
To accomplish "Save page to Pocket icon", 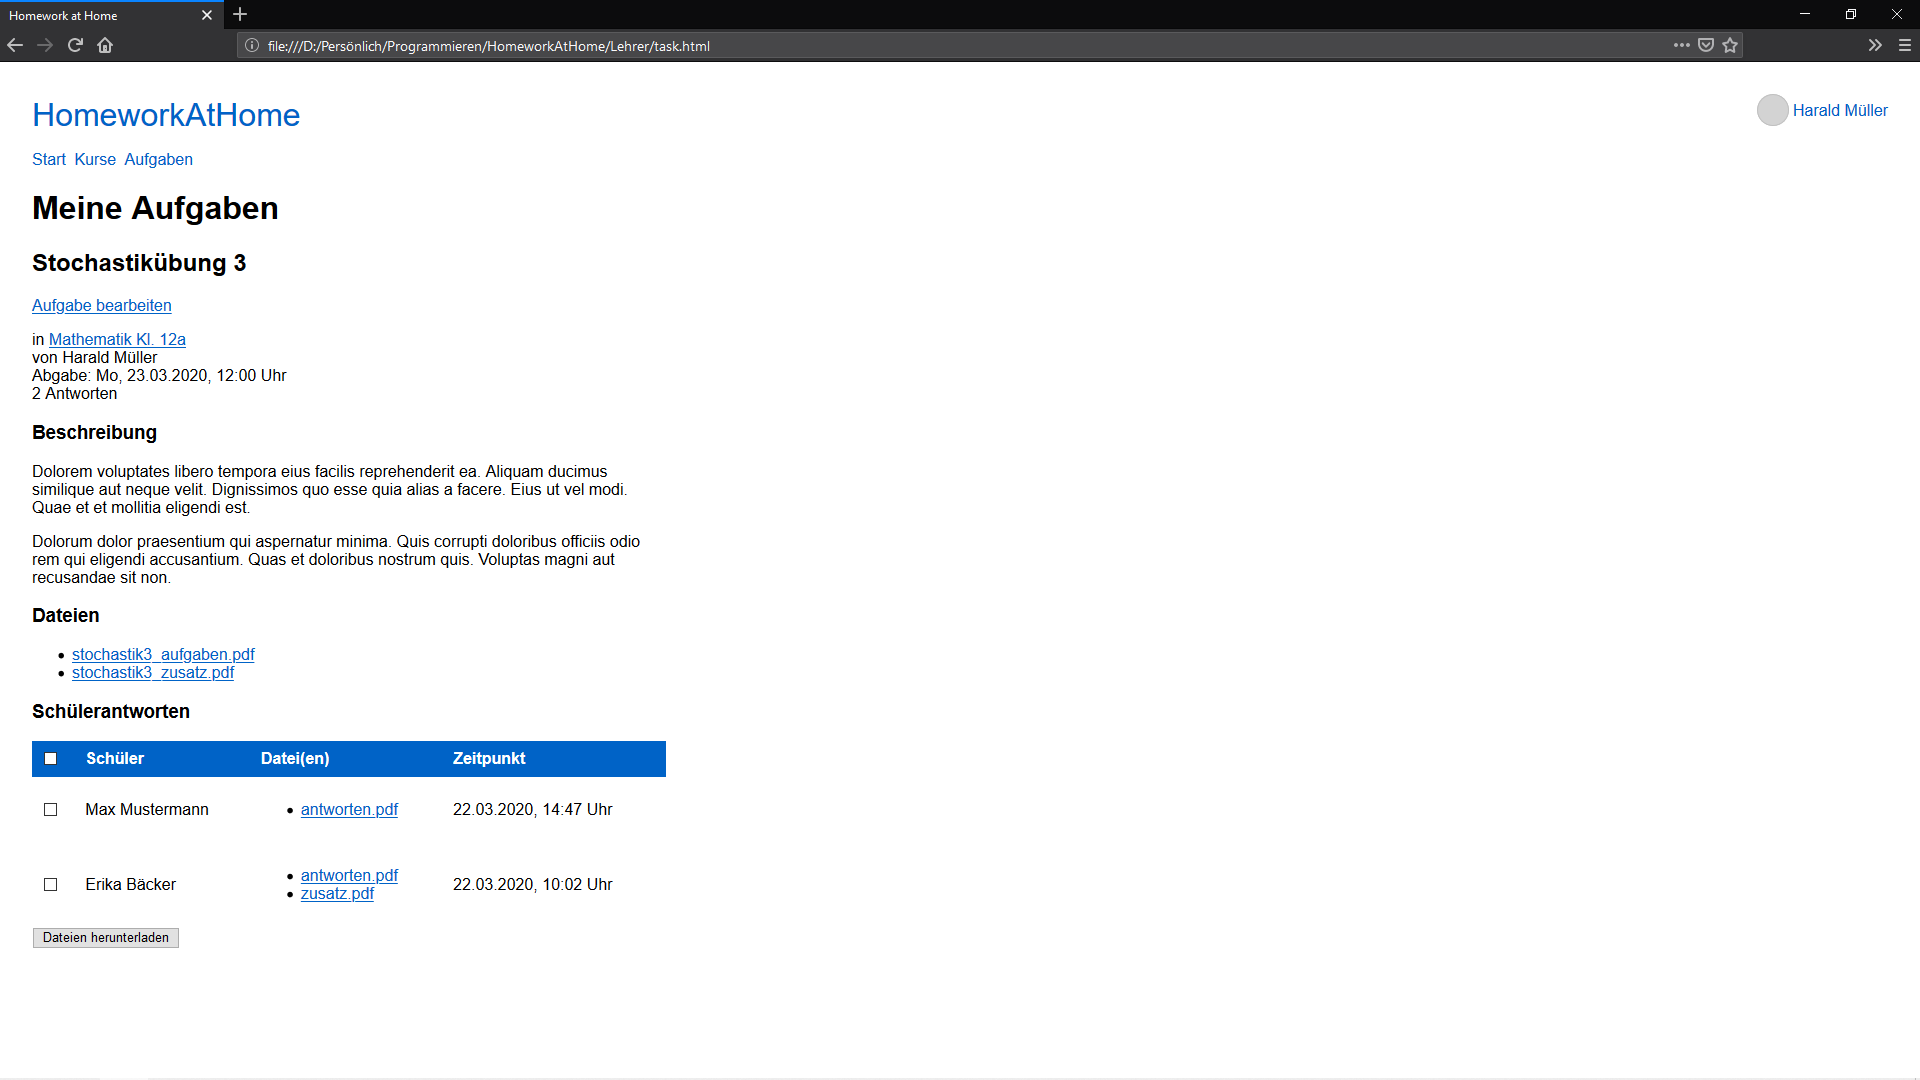I will (x=1706, y=45).
